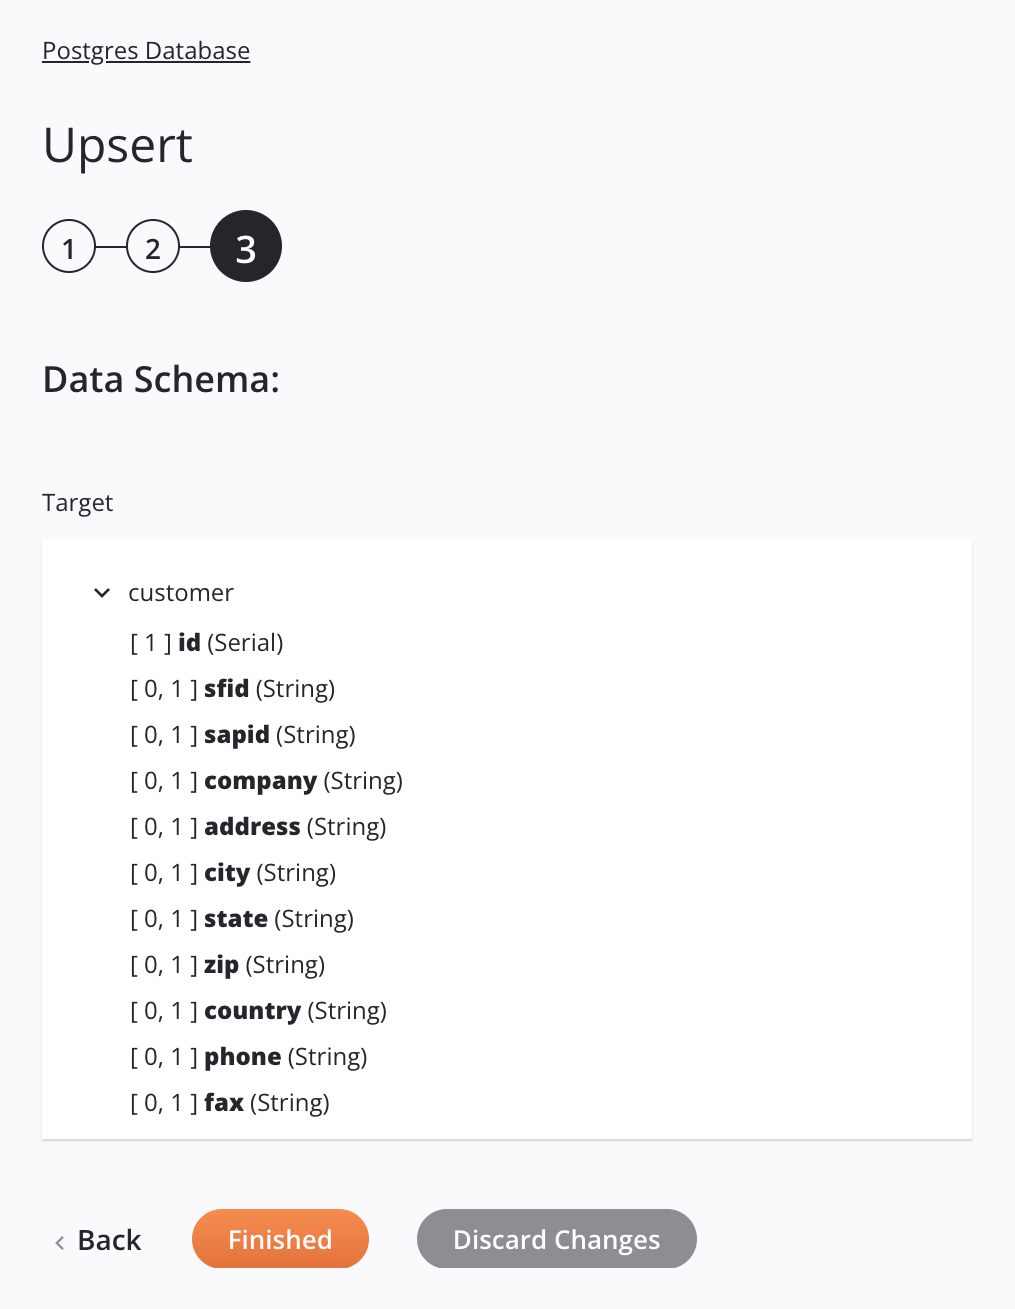Select the sapid field
The width and height of the screenshot is (1015, 1309).
pos(241,734)
